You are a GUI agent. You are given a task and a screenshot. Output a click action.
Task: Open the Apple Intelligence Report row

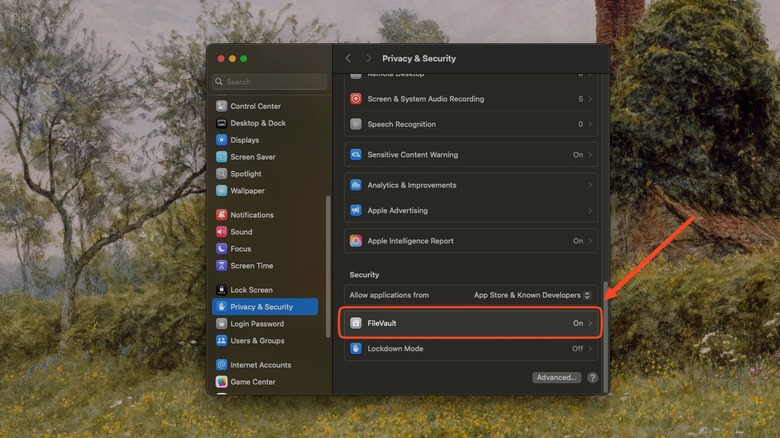[x=470, y=241]
